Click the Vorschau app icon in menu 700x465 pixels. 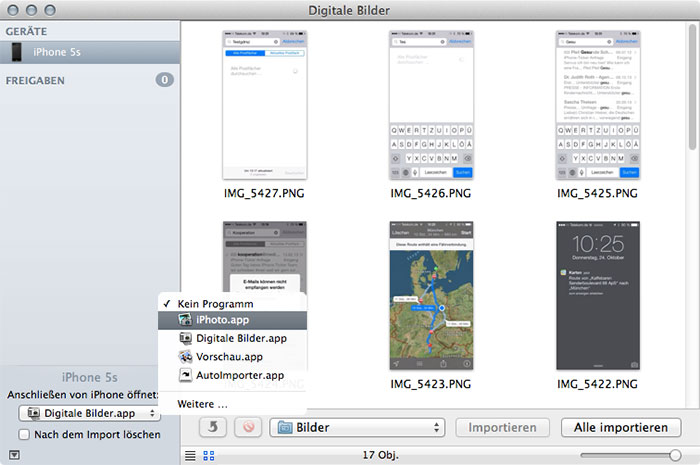pyautogui.click(x=185, y=357)
